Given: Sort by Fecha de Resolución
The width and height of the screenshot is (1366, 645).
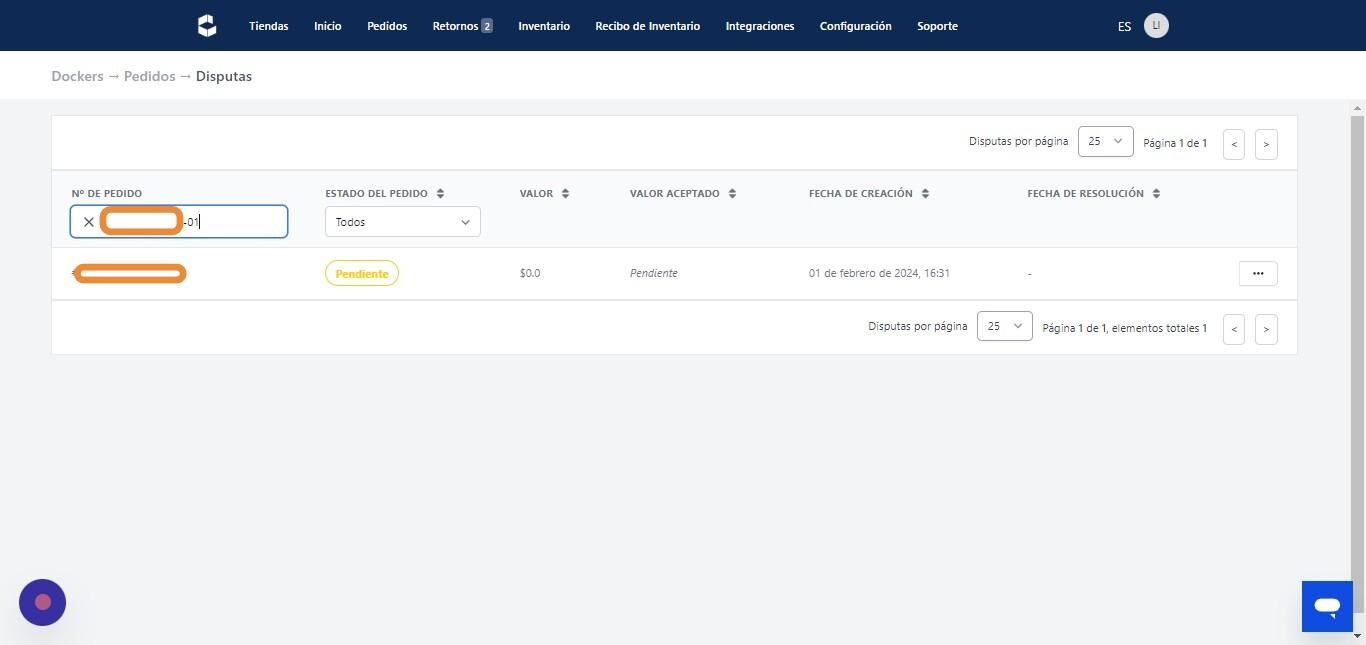Looking at the screenshot, I should click(1156, 194).
